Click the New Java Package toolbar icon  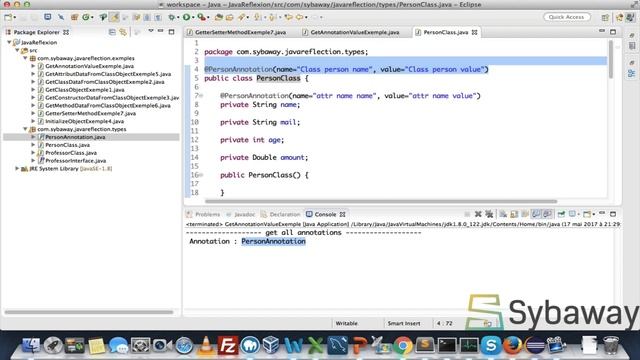click(74, 17)
